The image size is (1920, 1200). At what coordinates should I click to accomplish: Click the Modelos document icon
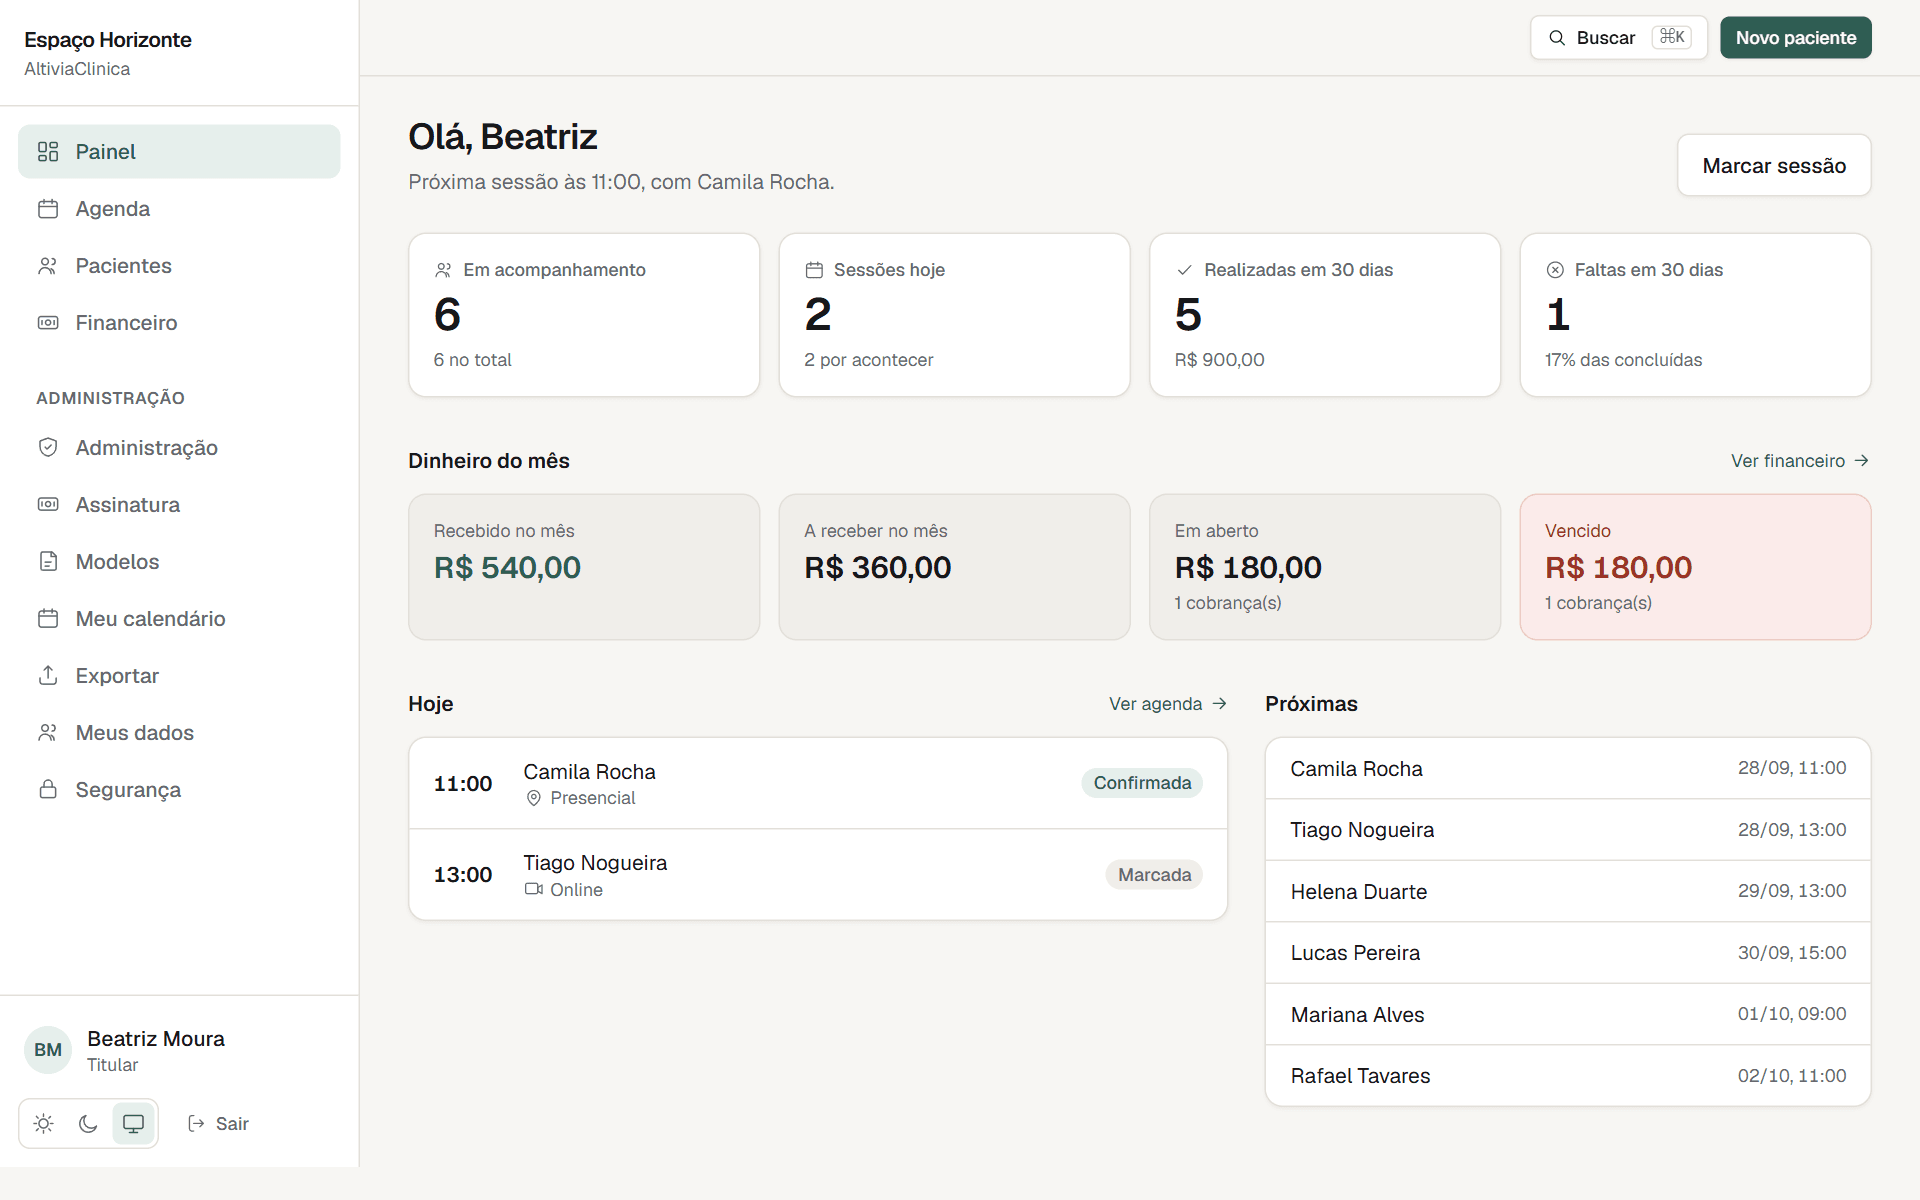coord(48,562)
